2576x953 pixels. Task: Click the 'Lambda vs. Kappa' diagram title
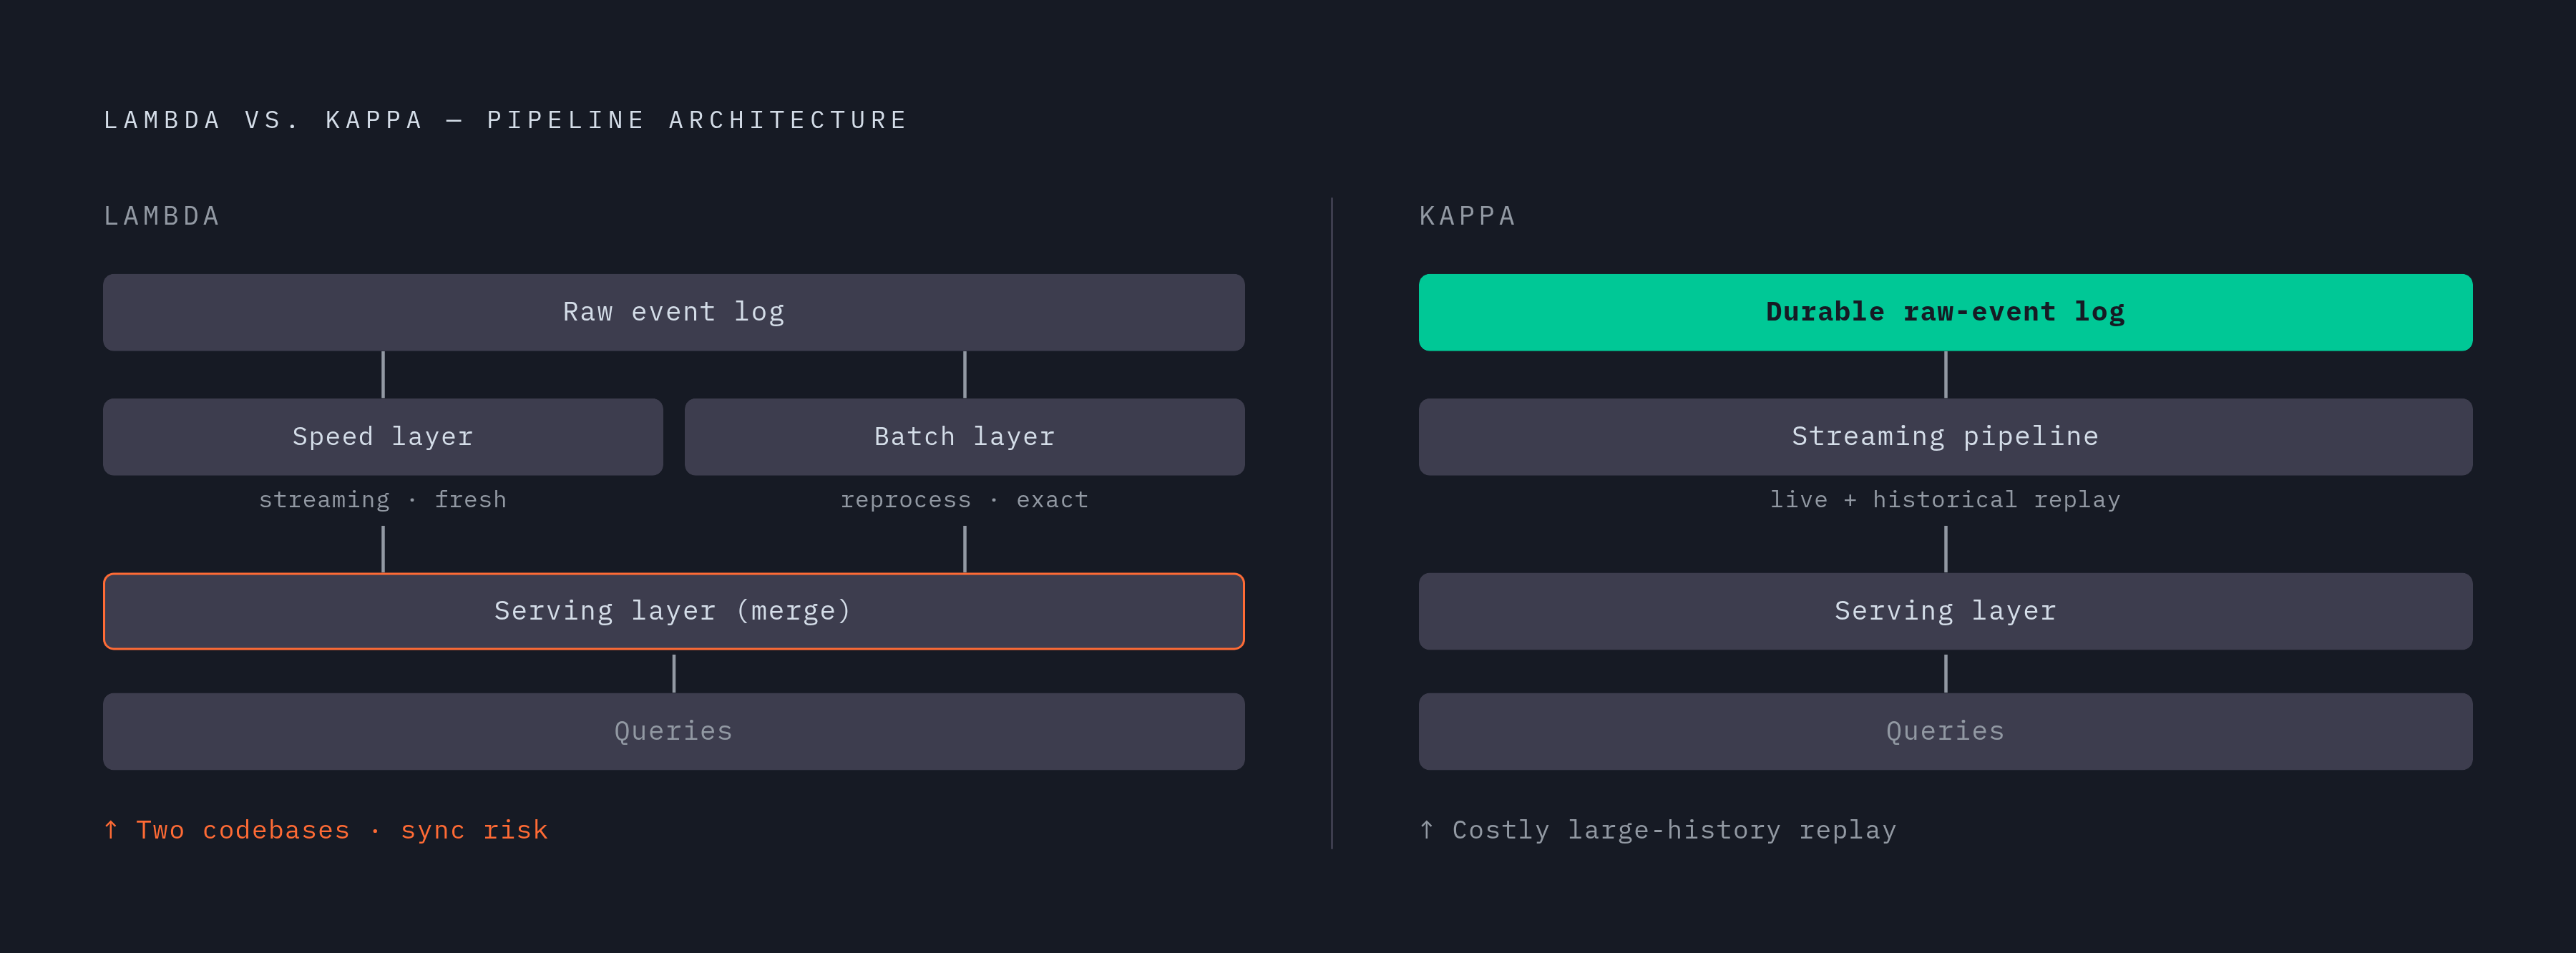pos(505,120)
